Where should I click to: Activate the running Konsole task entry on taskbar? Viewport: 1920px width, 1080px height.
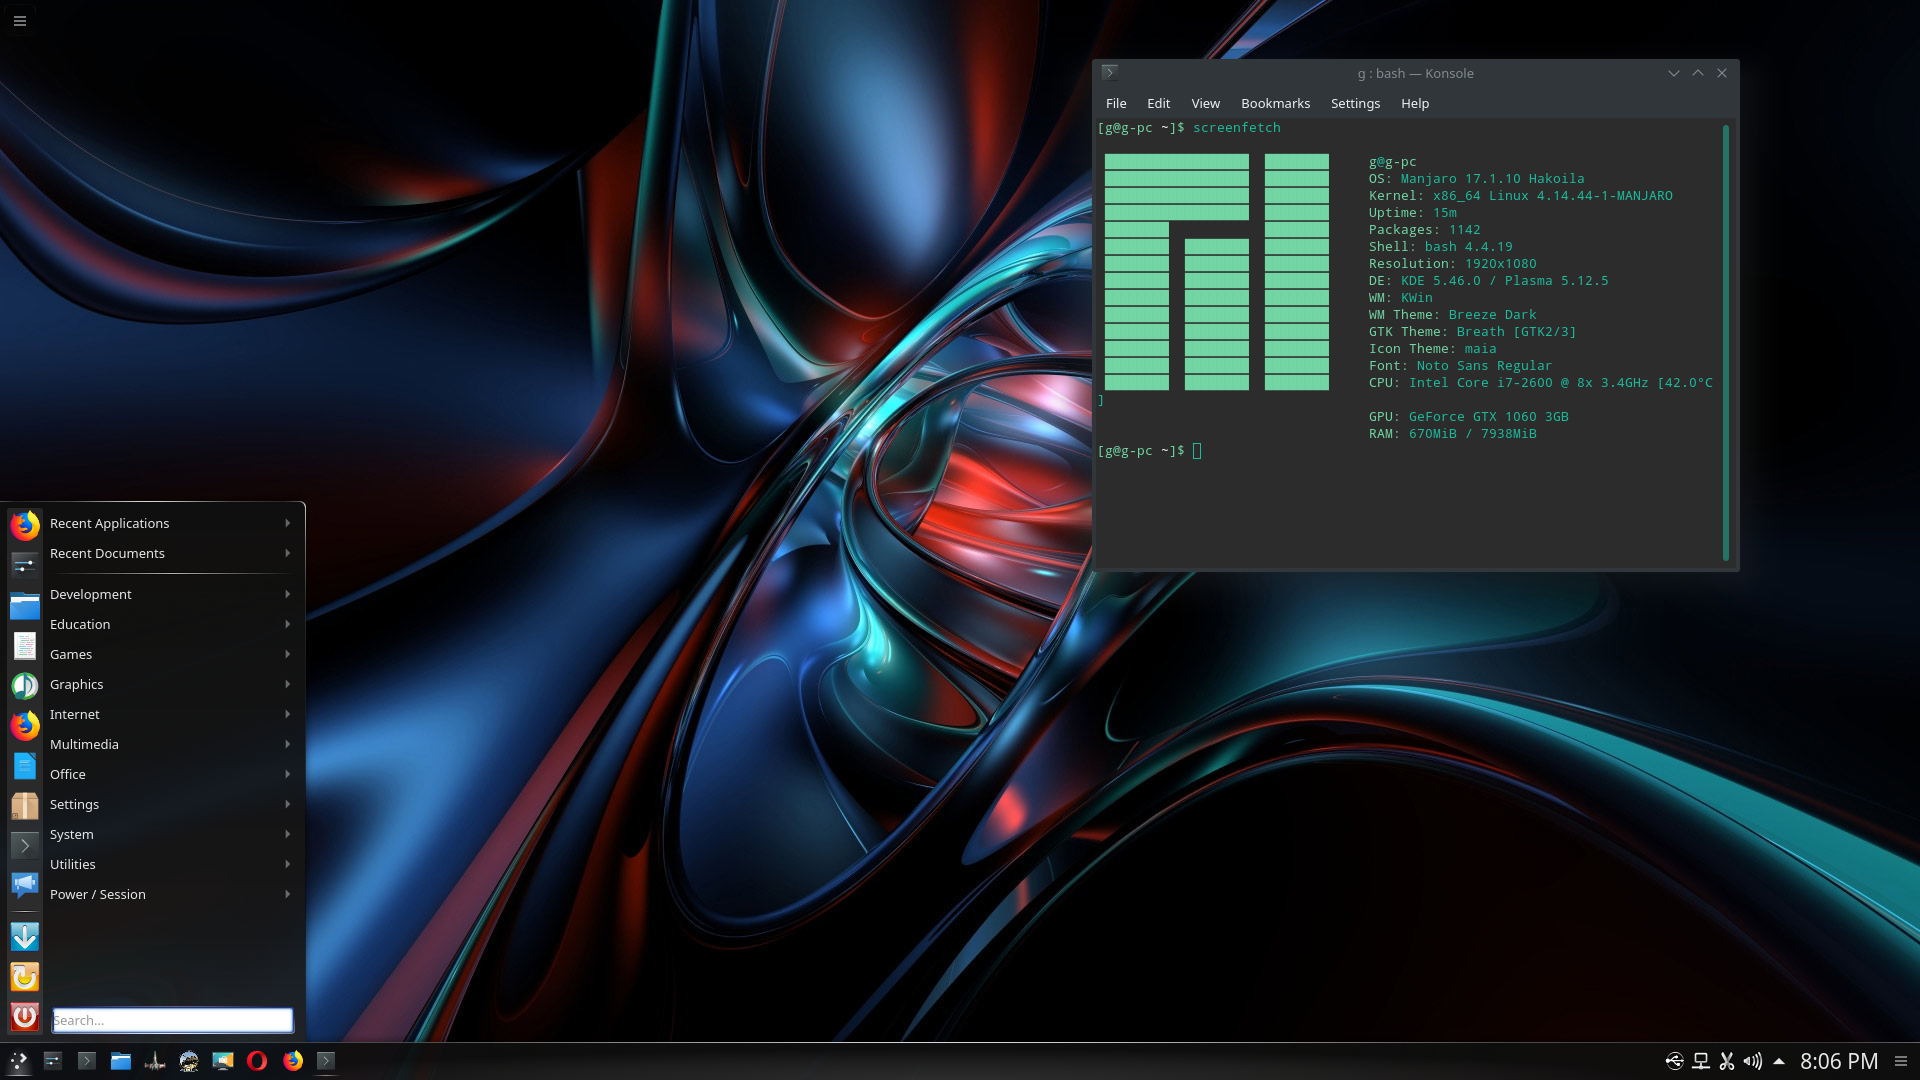(x=326, y=1061)
